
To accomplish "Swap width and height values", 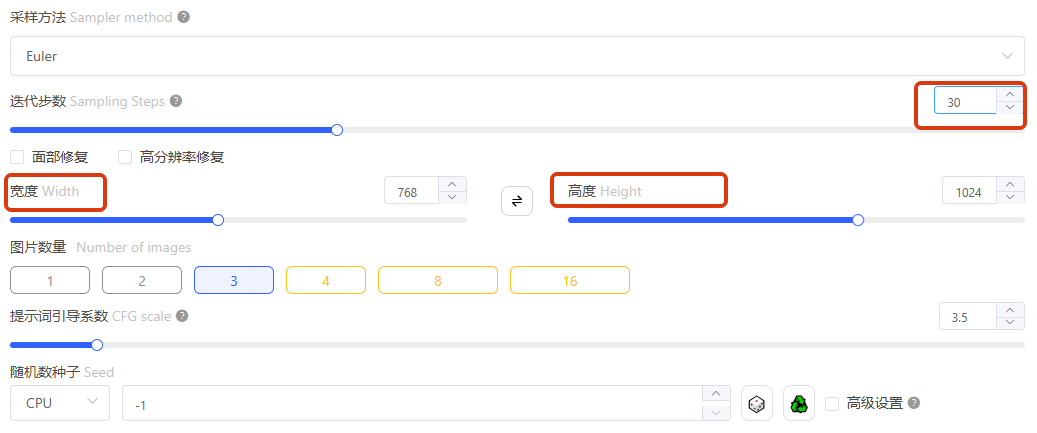I will click(x=517, y=201).
